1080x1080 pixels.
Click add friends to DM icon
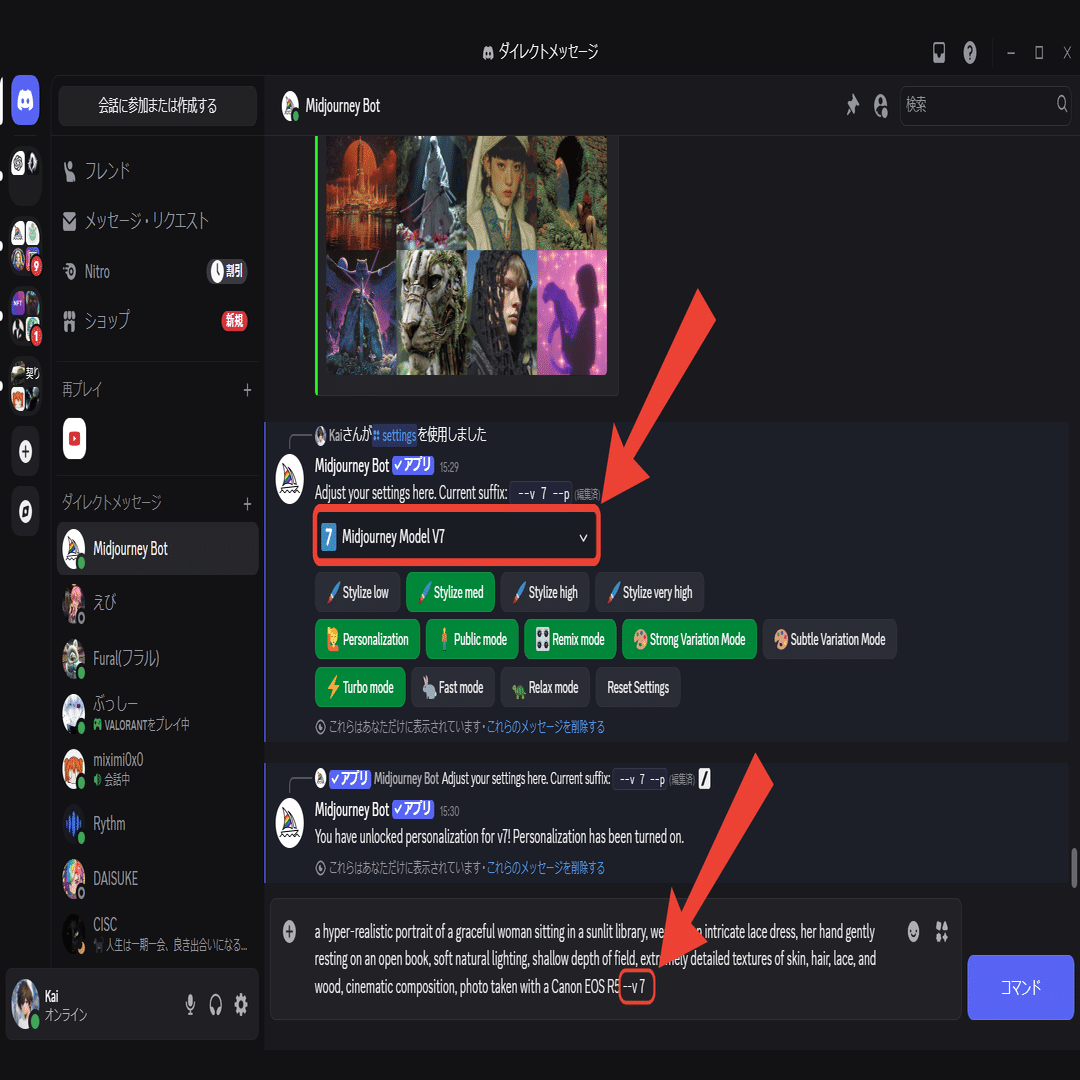click(881, 105)
